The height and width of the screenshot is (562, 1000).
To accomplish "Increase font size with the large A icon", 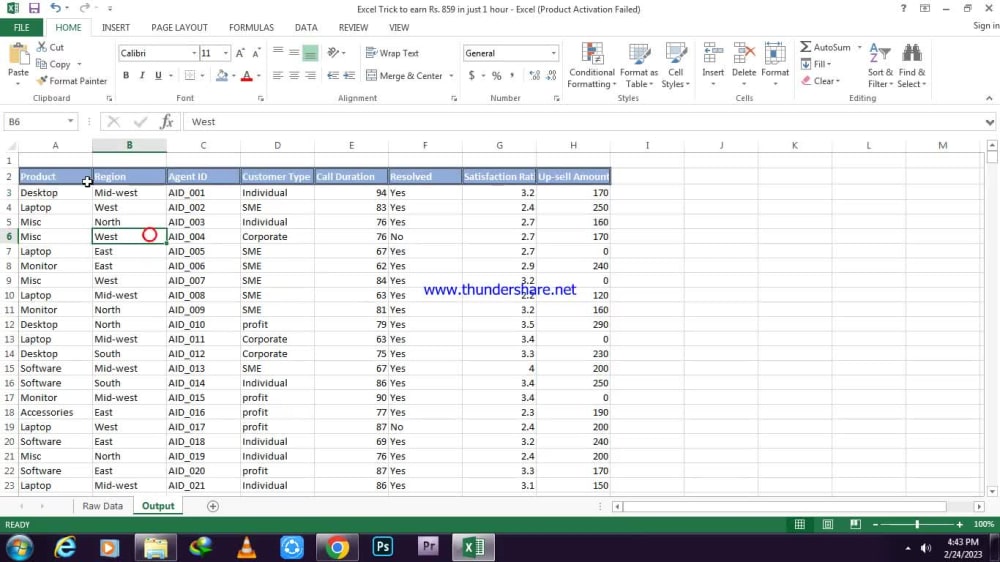I will point(240,54).
